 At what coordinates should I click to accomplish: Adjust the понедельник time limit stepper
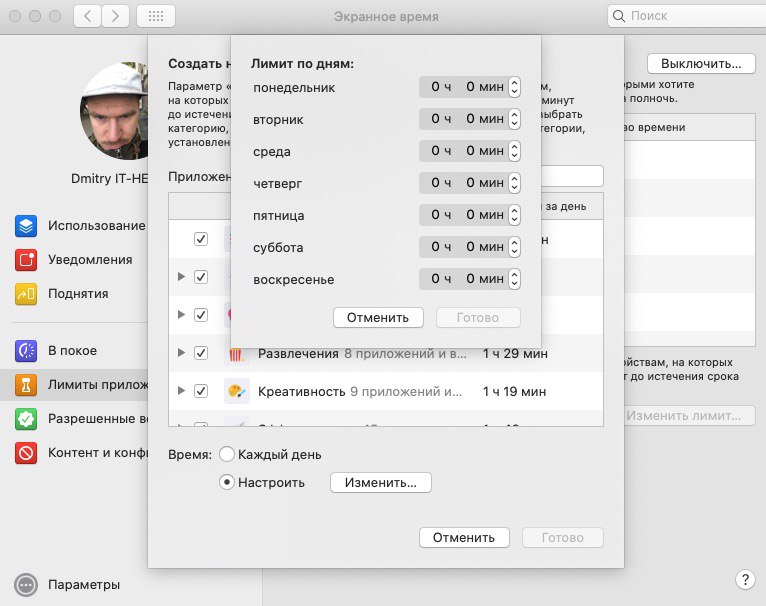514,88
